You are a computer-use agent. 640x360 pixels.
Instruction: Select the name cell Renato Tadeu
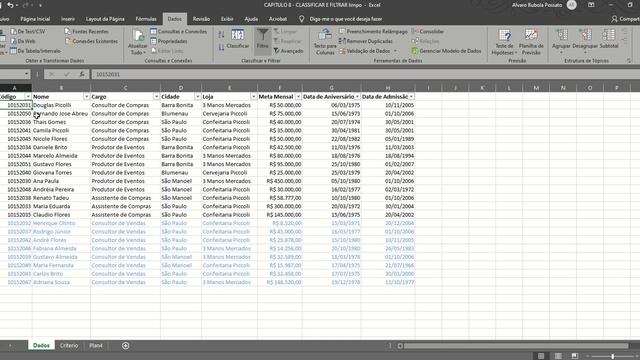pos(61,198)
